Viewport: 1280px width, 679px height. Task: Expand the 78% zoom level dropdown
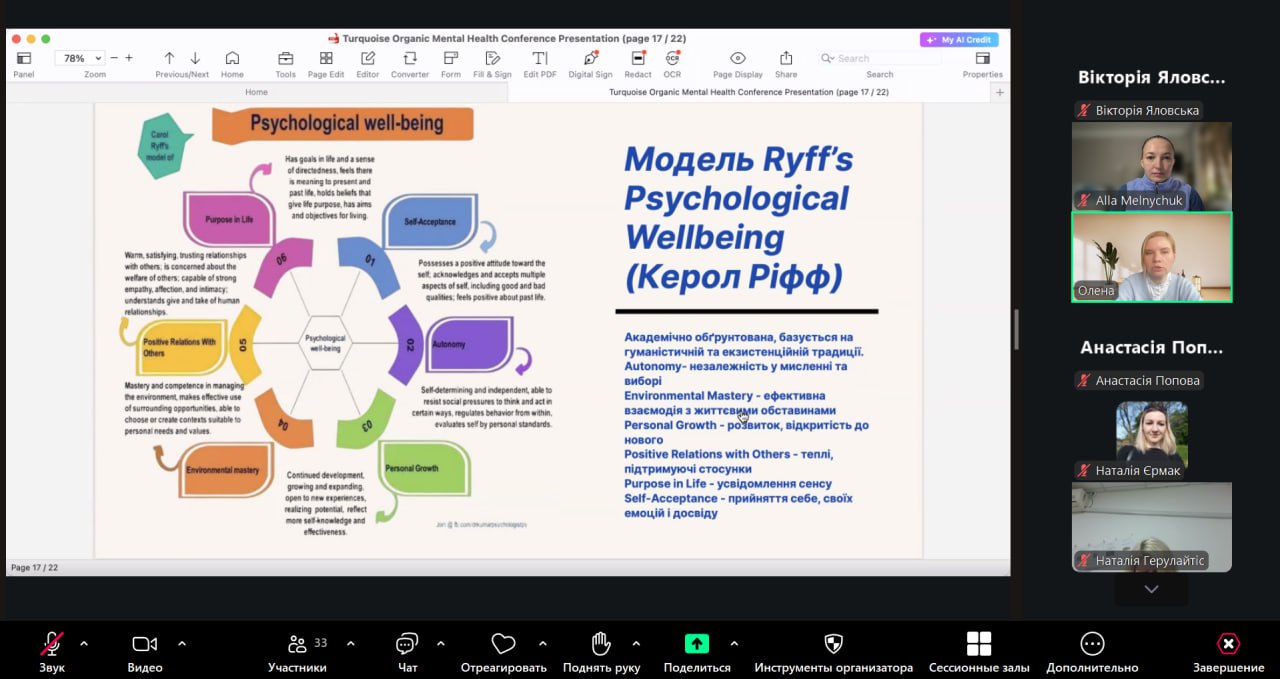(x=80, y=59)
